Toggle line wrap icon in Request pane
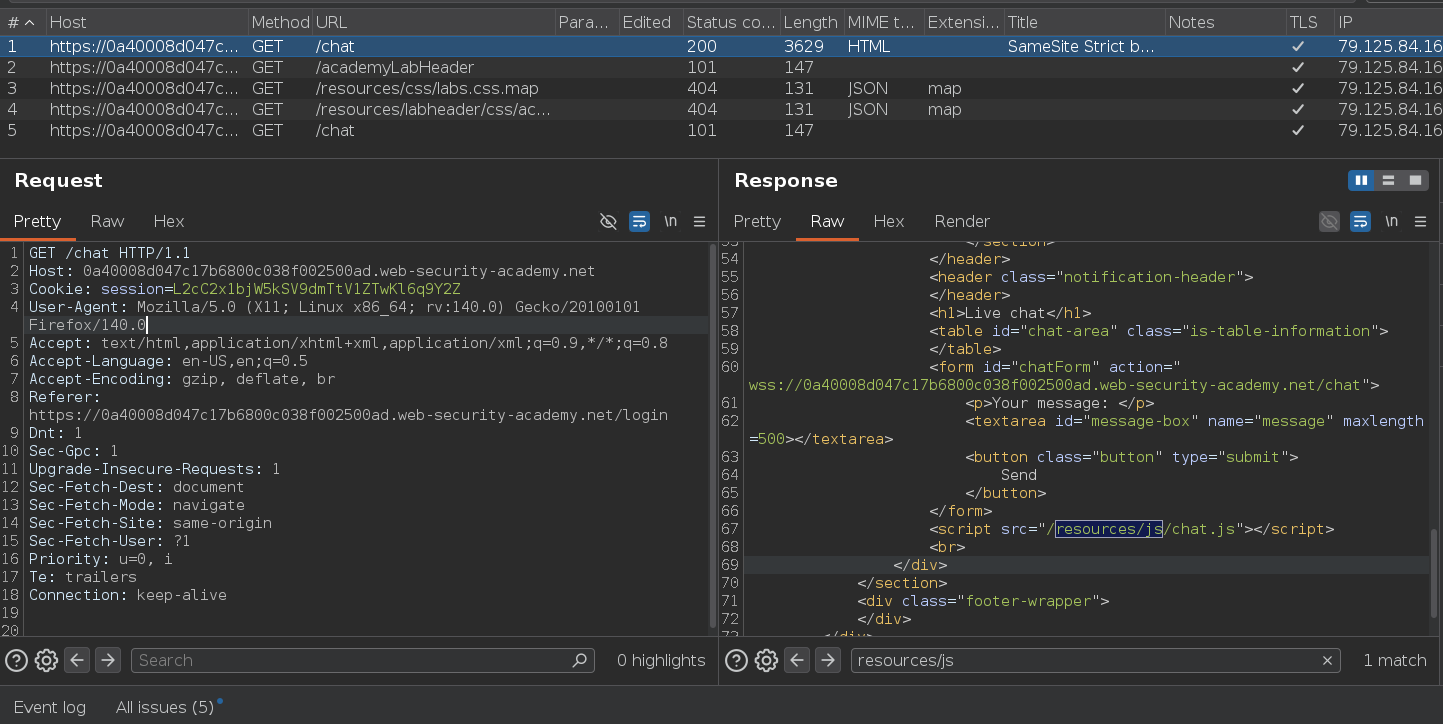Viewport: 1443px width, 724px height. [640, 222]
